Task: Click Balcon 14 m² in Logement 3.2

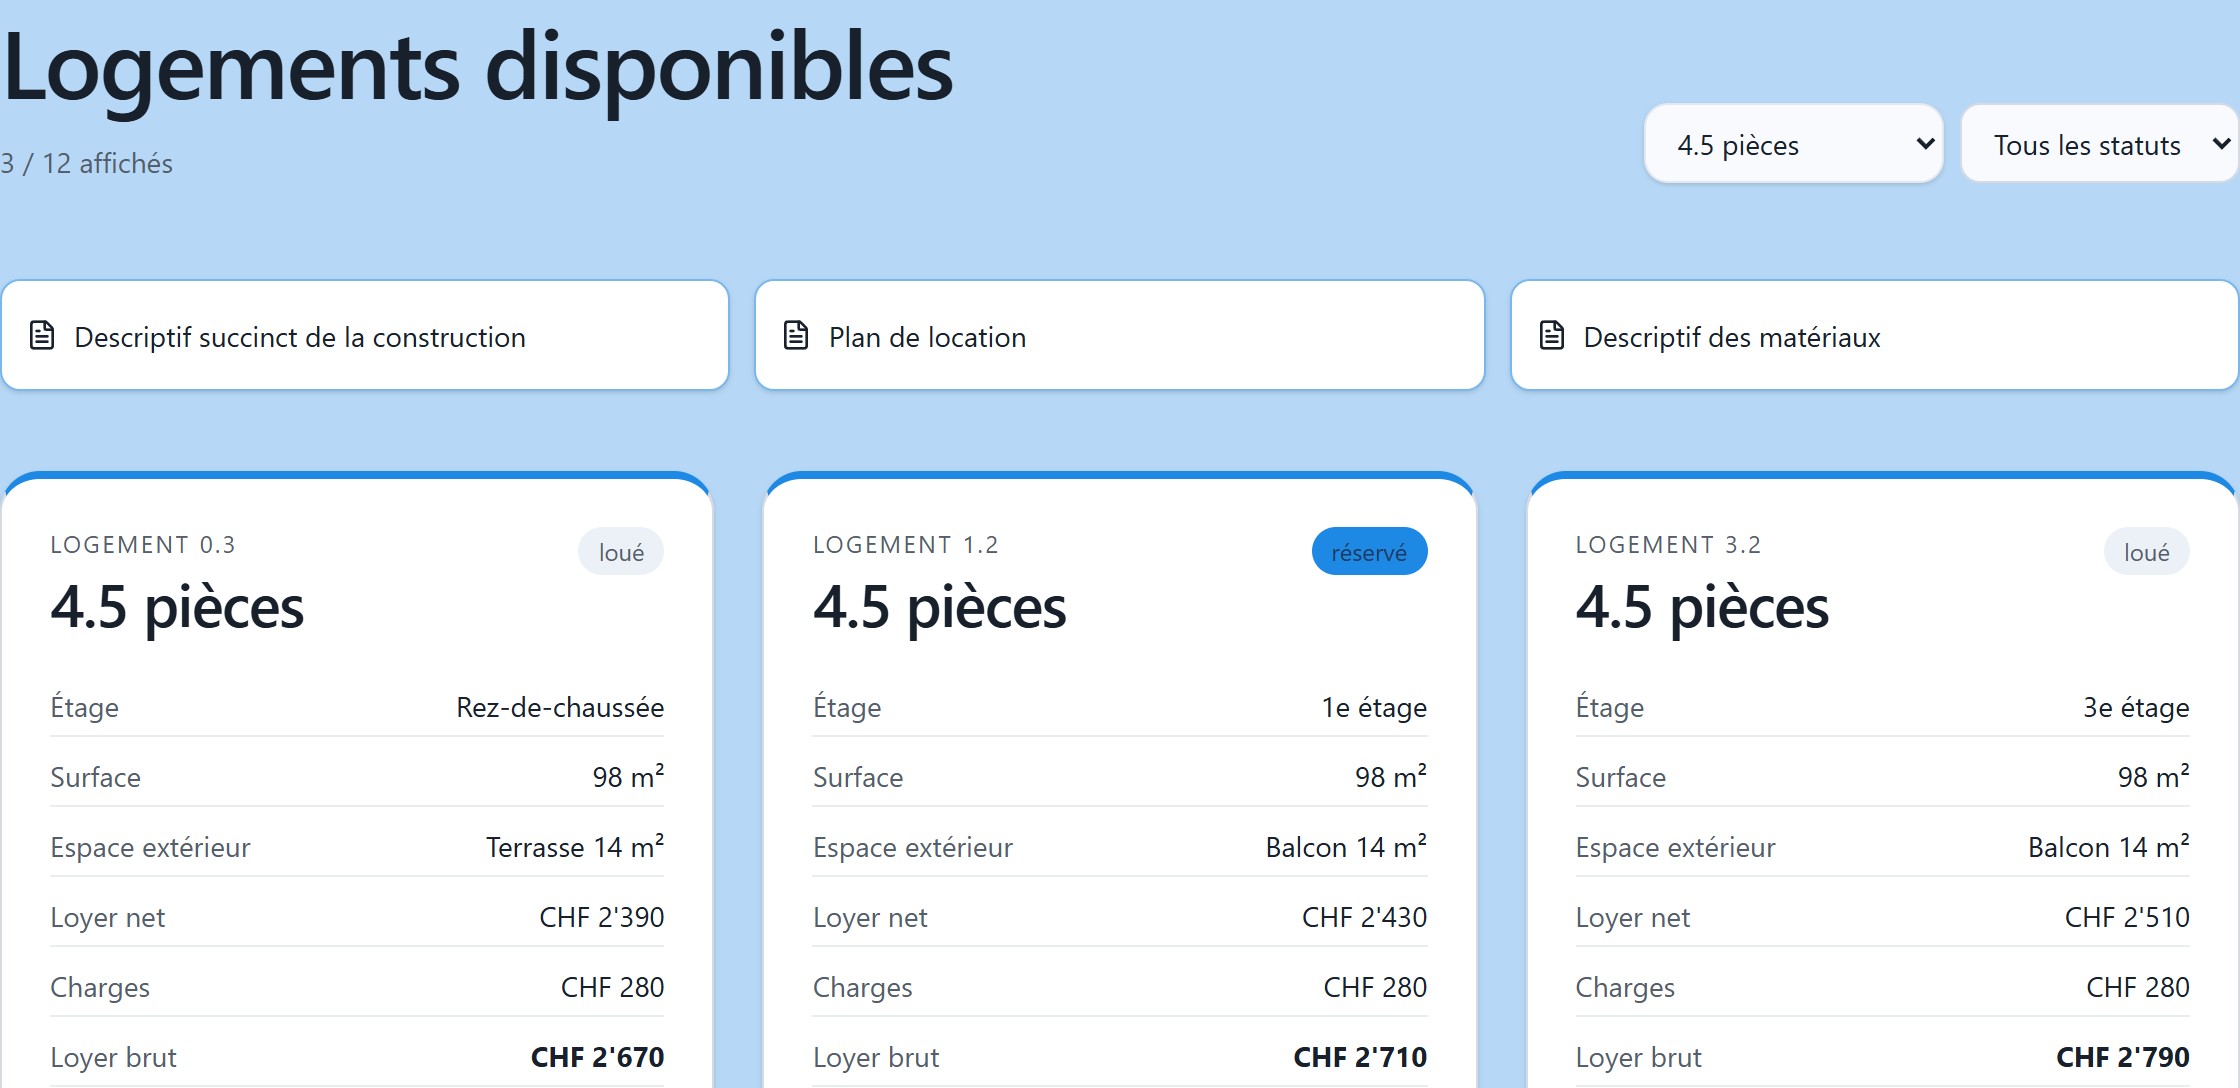Action: tap(2108, 847)
